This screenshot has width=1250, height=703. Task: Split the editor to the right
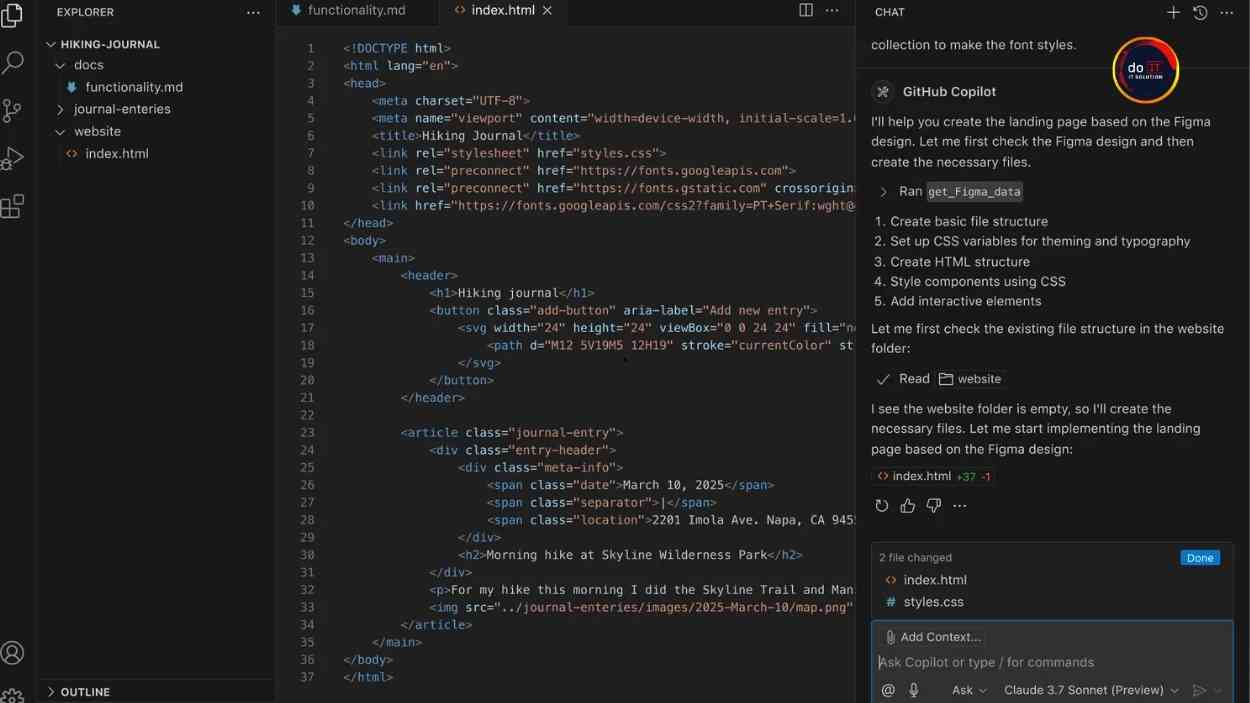pyautogui.click(x=806, y=10)
